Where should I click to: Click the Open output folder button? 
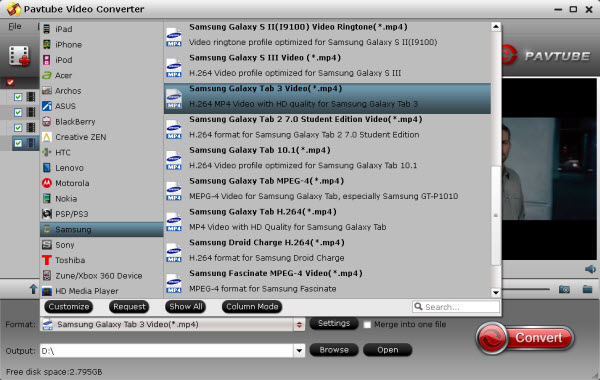point(388,350)
